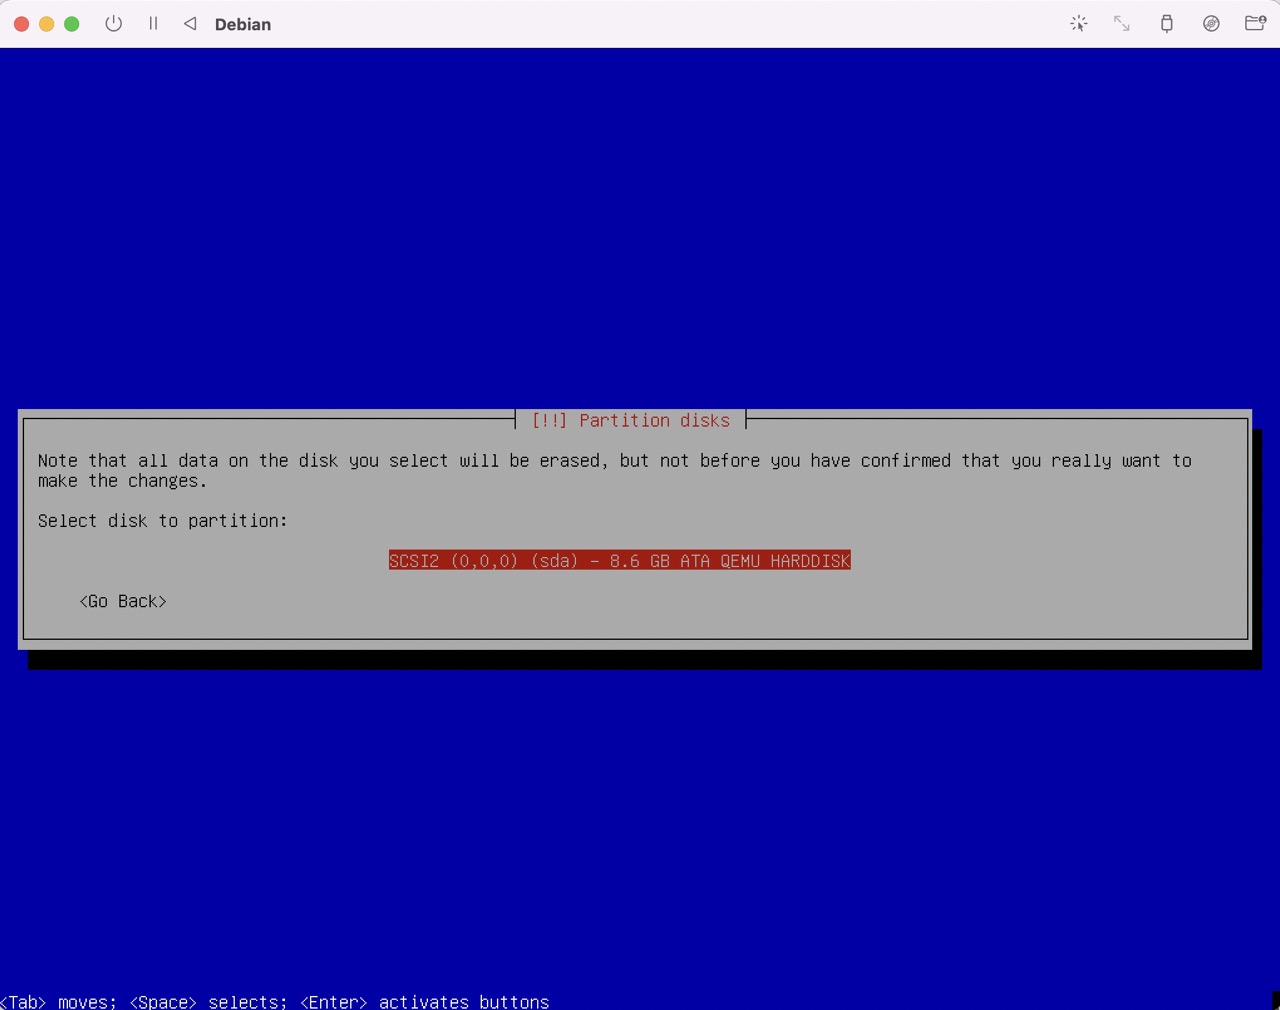Click the Partition disks dialog title
Viewport: 1280px width, 1010px height.
click(631, 421)
